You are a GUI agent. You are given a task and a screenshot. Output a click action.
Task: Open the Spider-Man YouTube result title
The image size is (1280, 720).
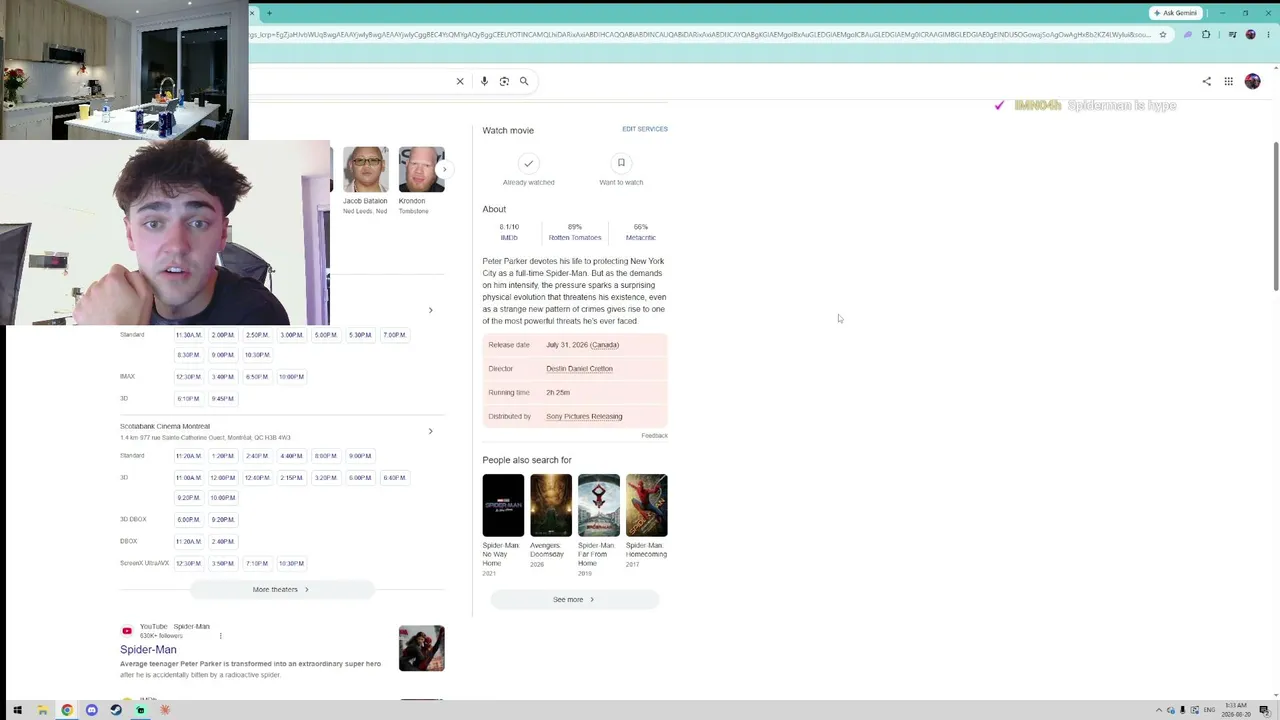pos(148,650)
